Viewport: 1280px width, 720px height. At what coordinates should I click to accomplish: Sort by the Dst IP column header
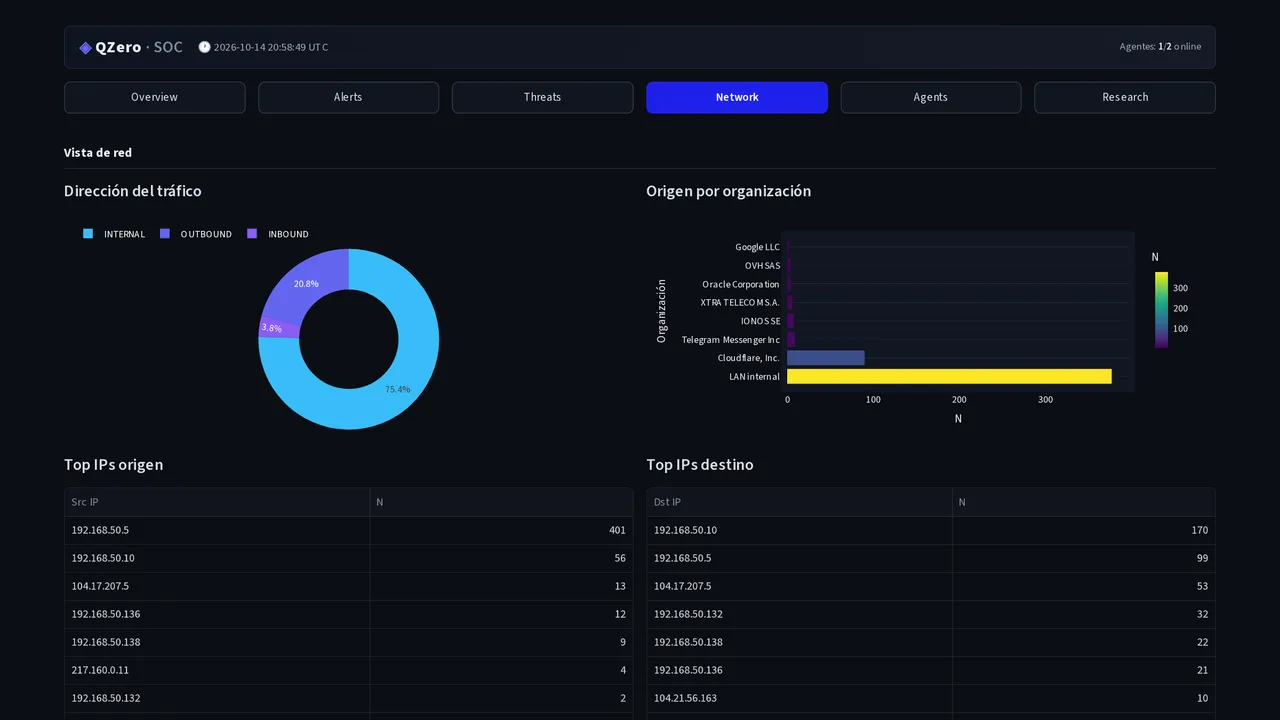point(800,502)
